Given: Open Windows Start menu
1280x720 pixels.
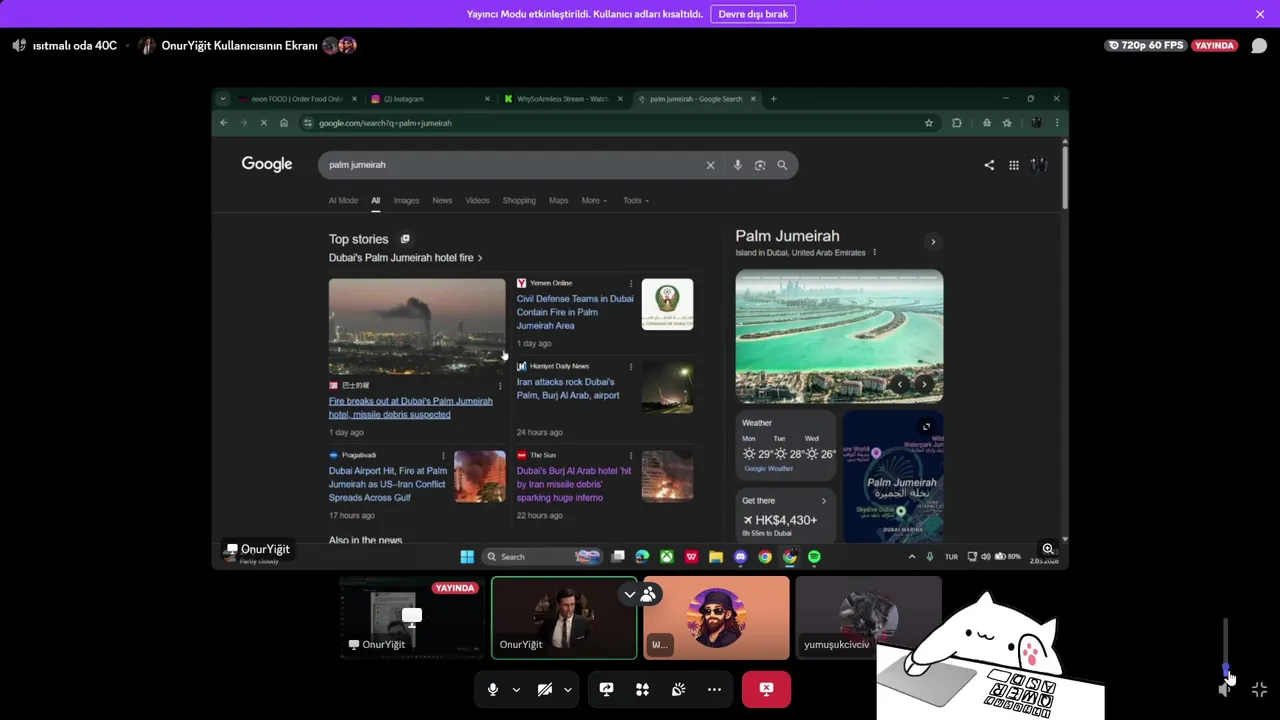Looking at the screenshot, I should click(467, 557).
